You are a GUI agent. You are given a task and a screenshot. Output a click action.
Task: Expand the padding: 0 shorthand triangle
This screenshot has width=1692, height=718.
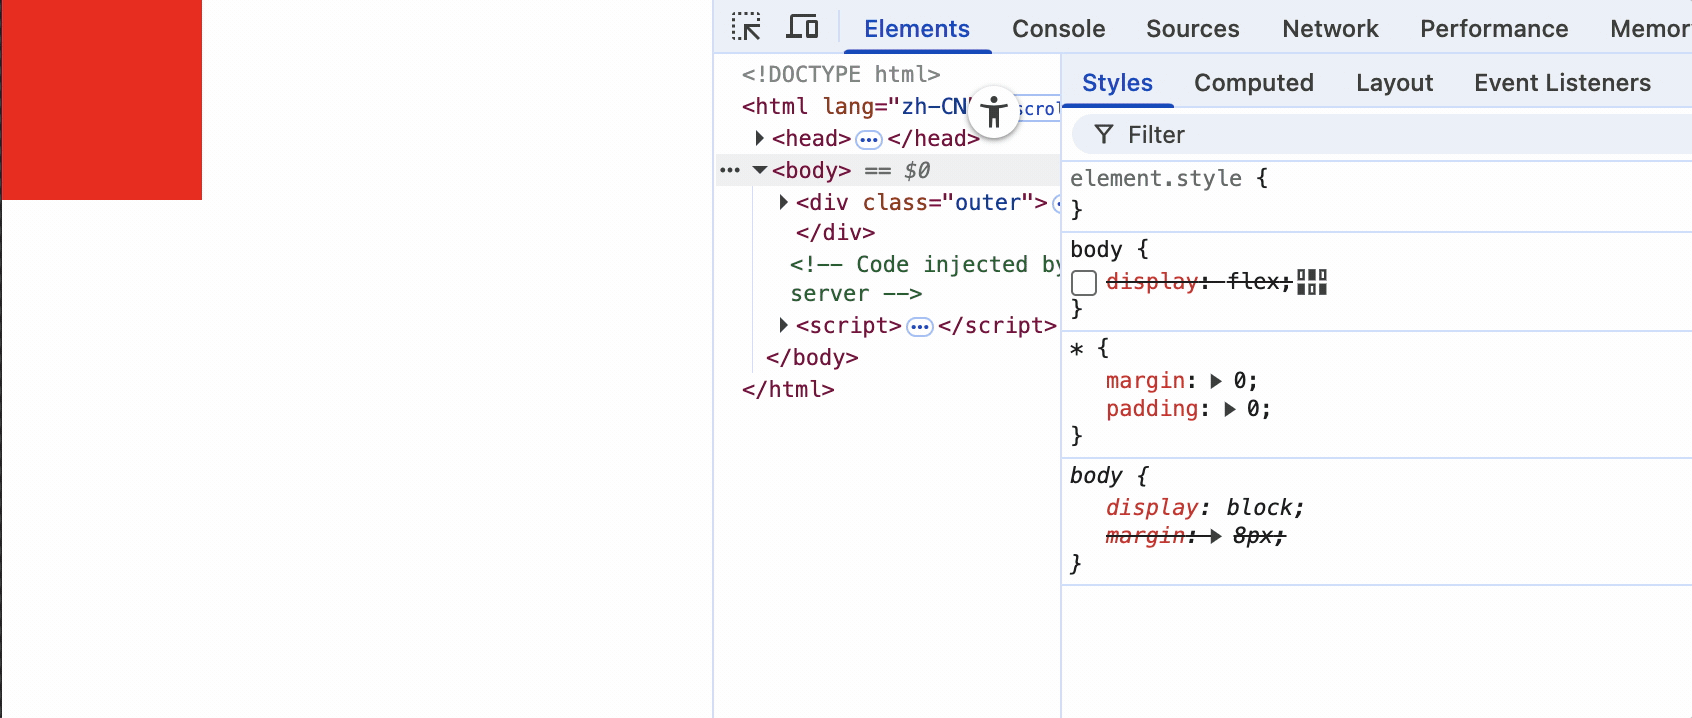point(1230,409)
